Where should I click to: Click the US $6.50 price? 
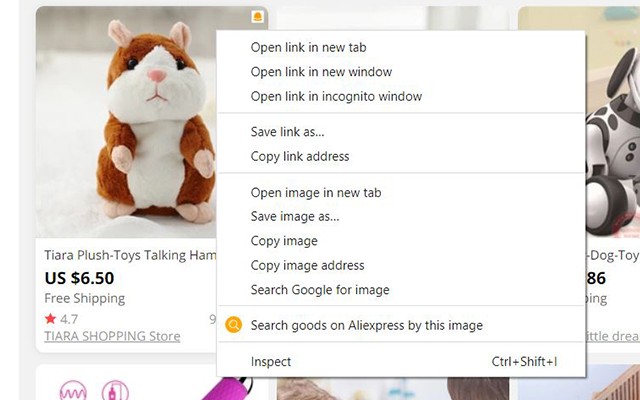pos(79,278)
